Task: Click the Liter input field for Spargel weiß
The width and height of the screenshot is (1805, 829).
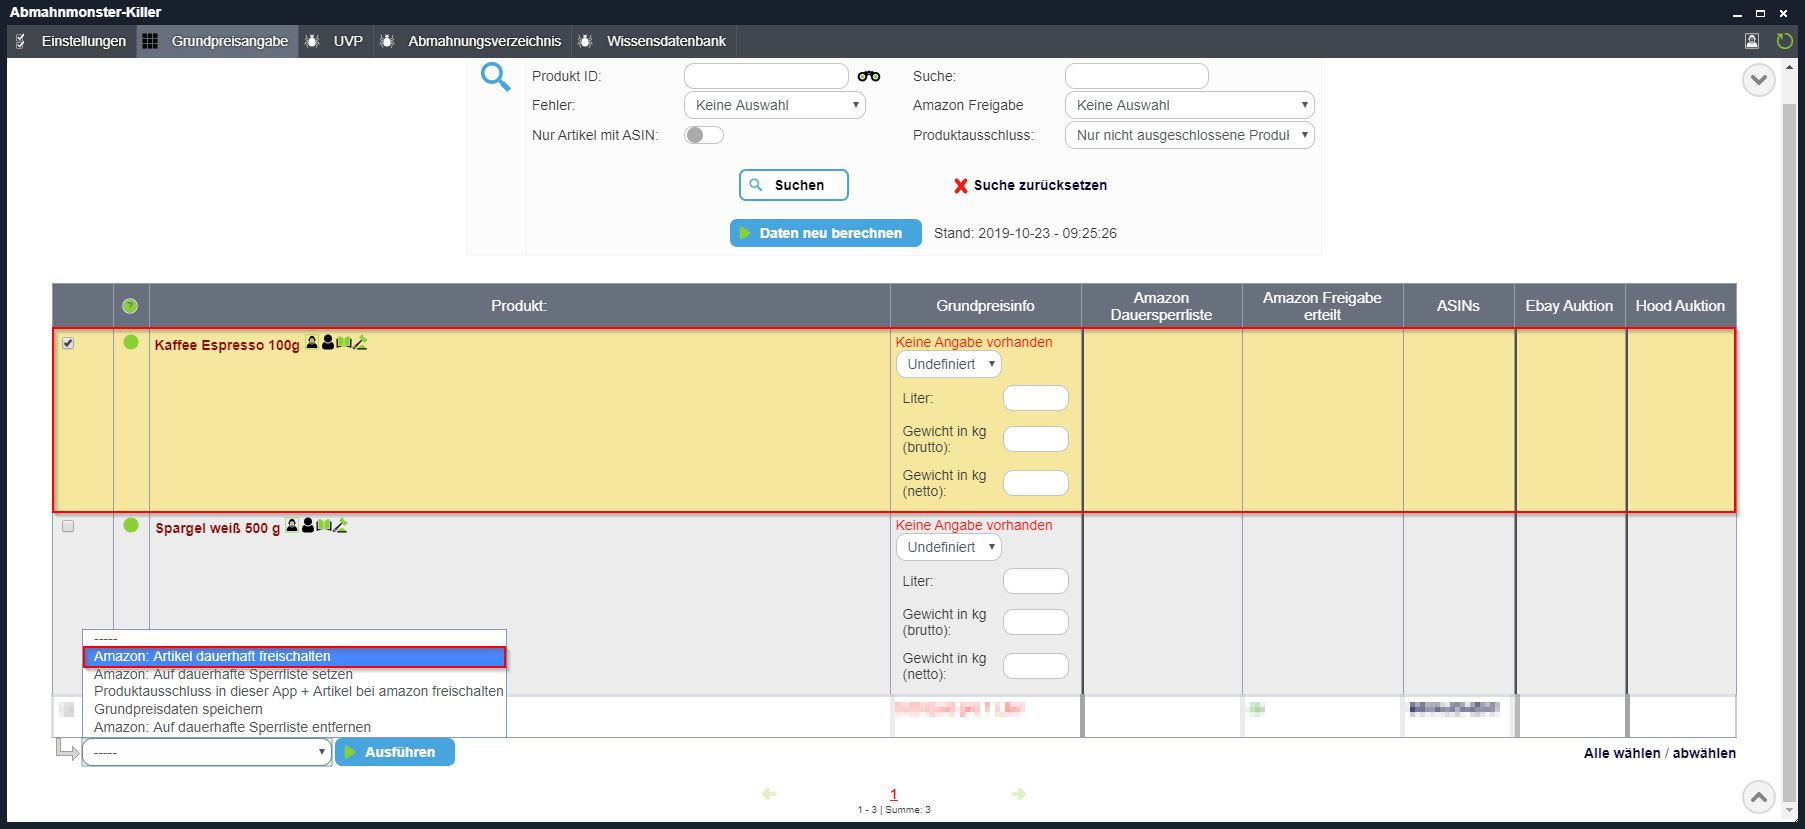Action: tap(1035, 581)
